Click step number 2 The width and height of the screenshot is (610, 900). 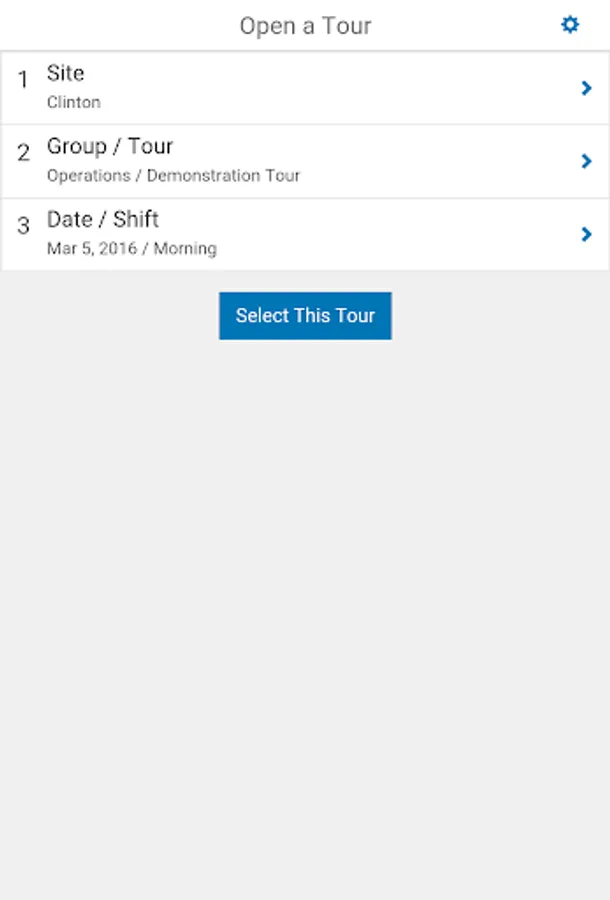click(23, 153)
